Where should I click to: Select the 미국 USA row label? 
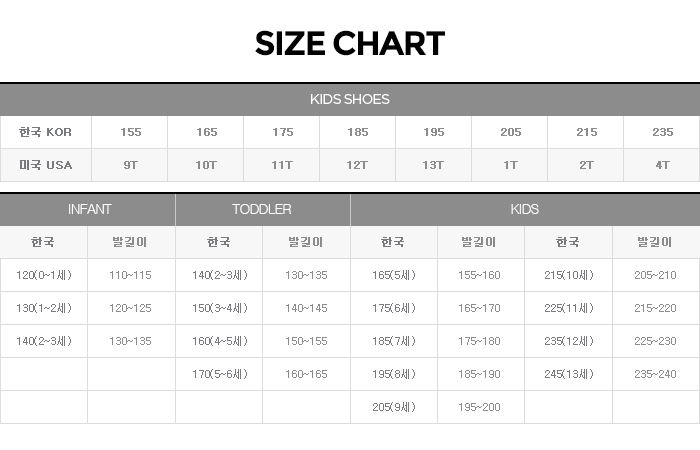click(46, 165)
